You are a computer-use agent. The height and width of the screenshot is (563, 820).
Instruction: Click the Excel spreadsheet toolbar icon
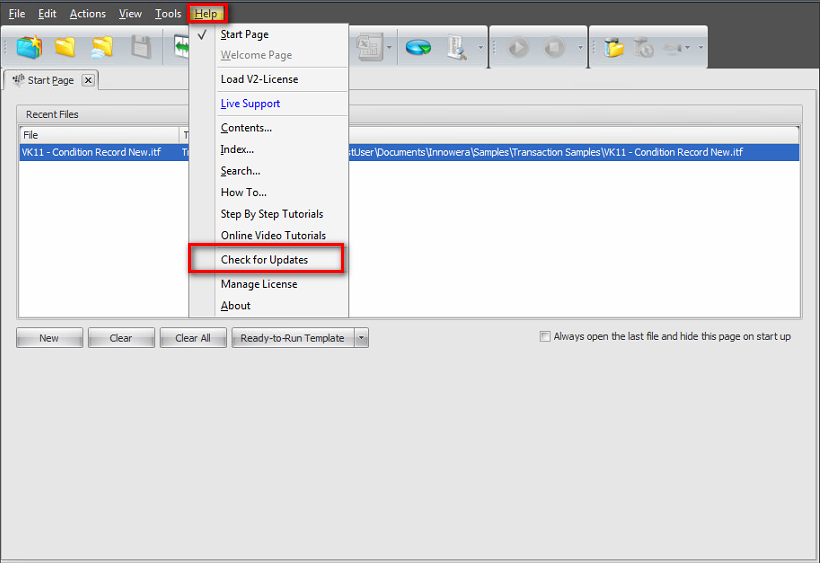point(369,47)
